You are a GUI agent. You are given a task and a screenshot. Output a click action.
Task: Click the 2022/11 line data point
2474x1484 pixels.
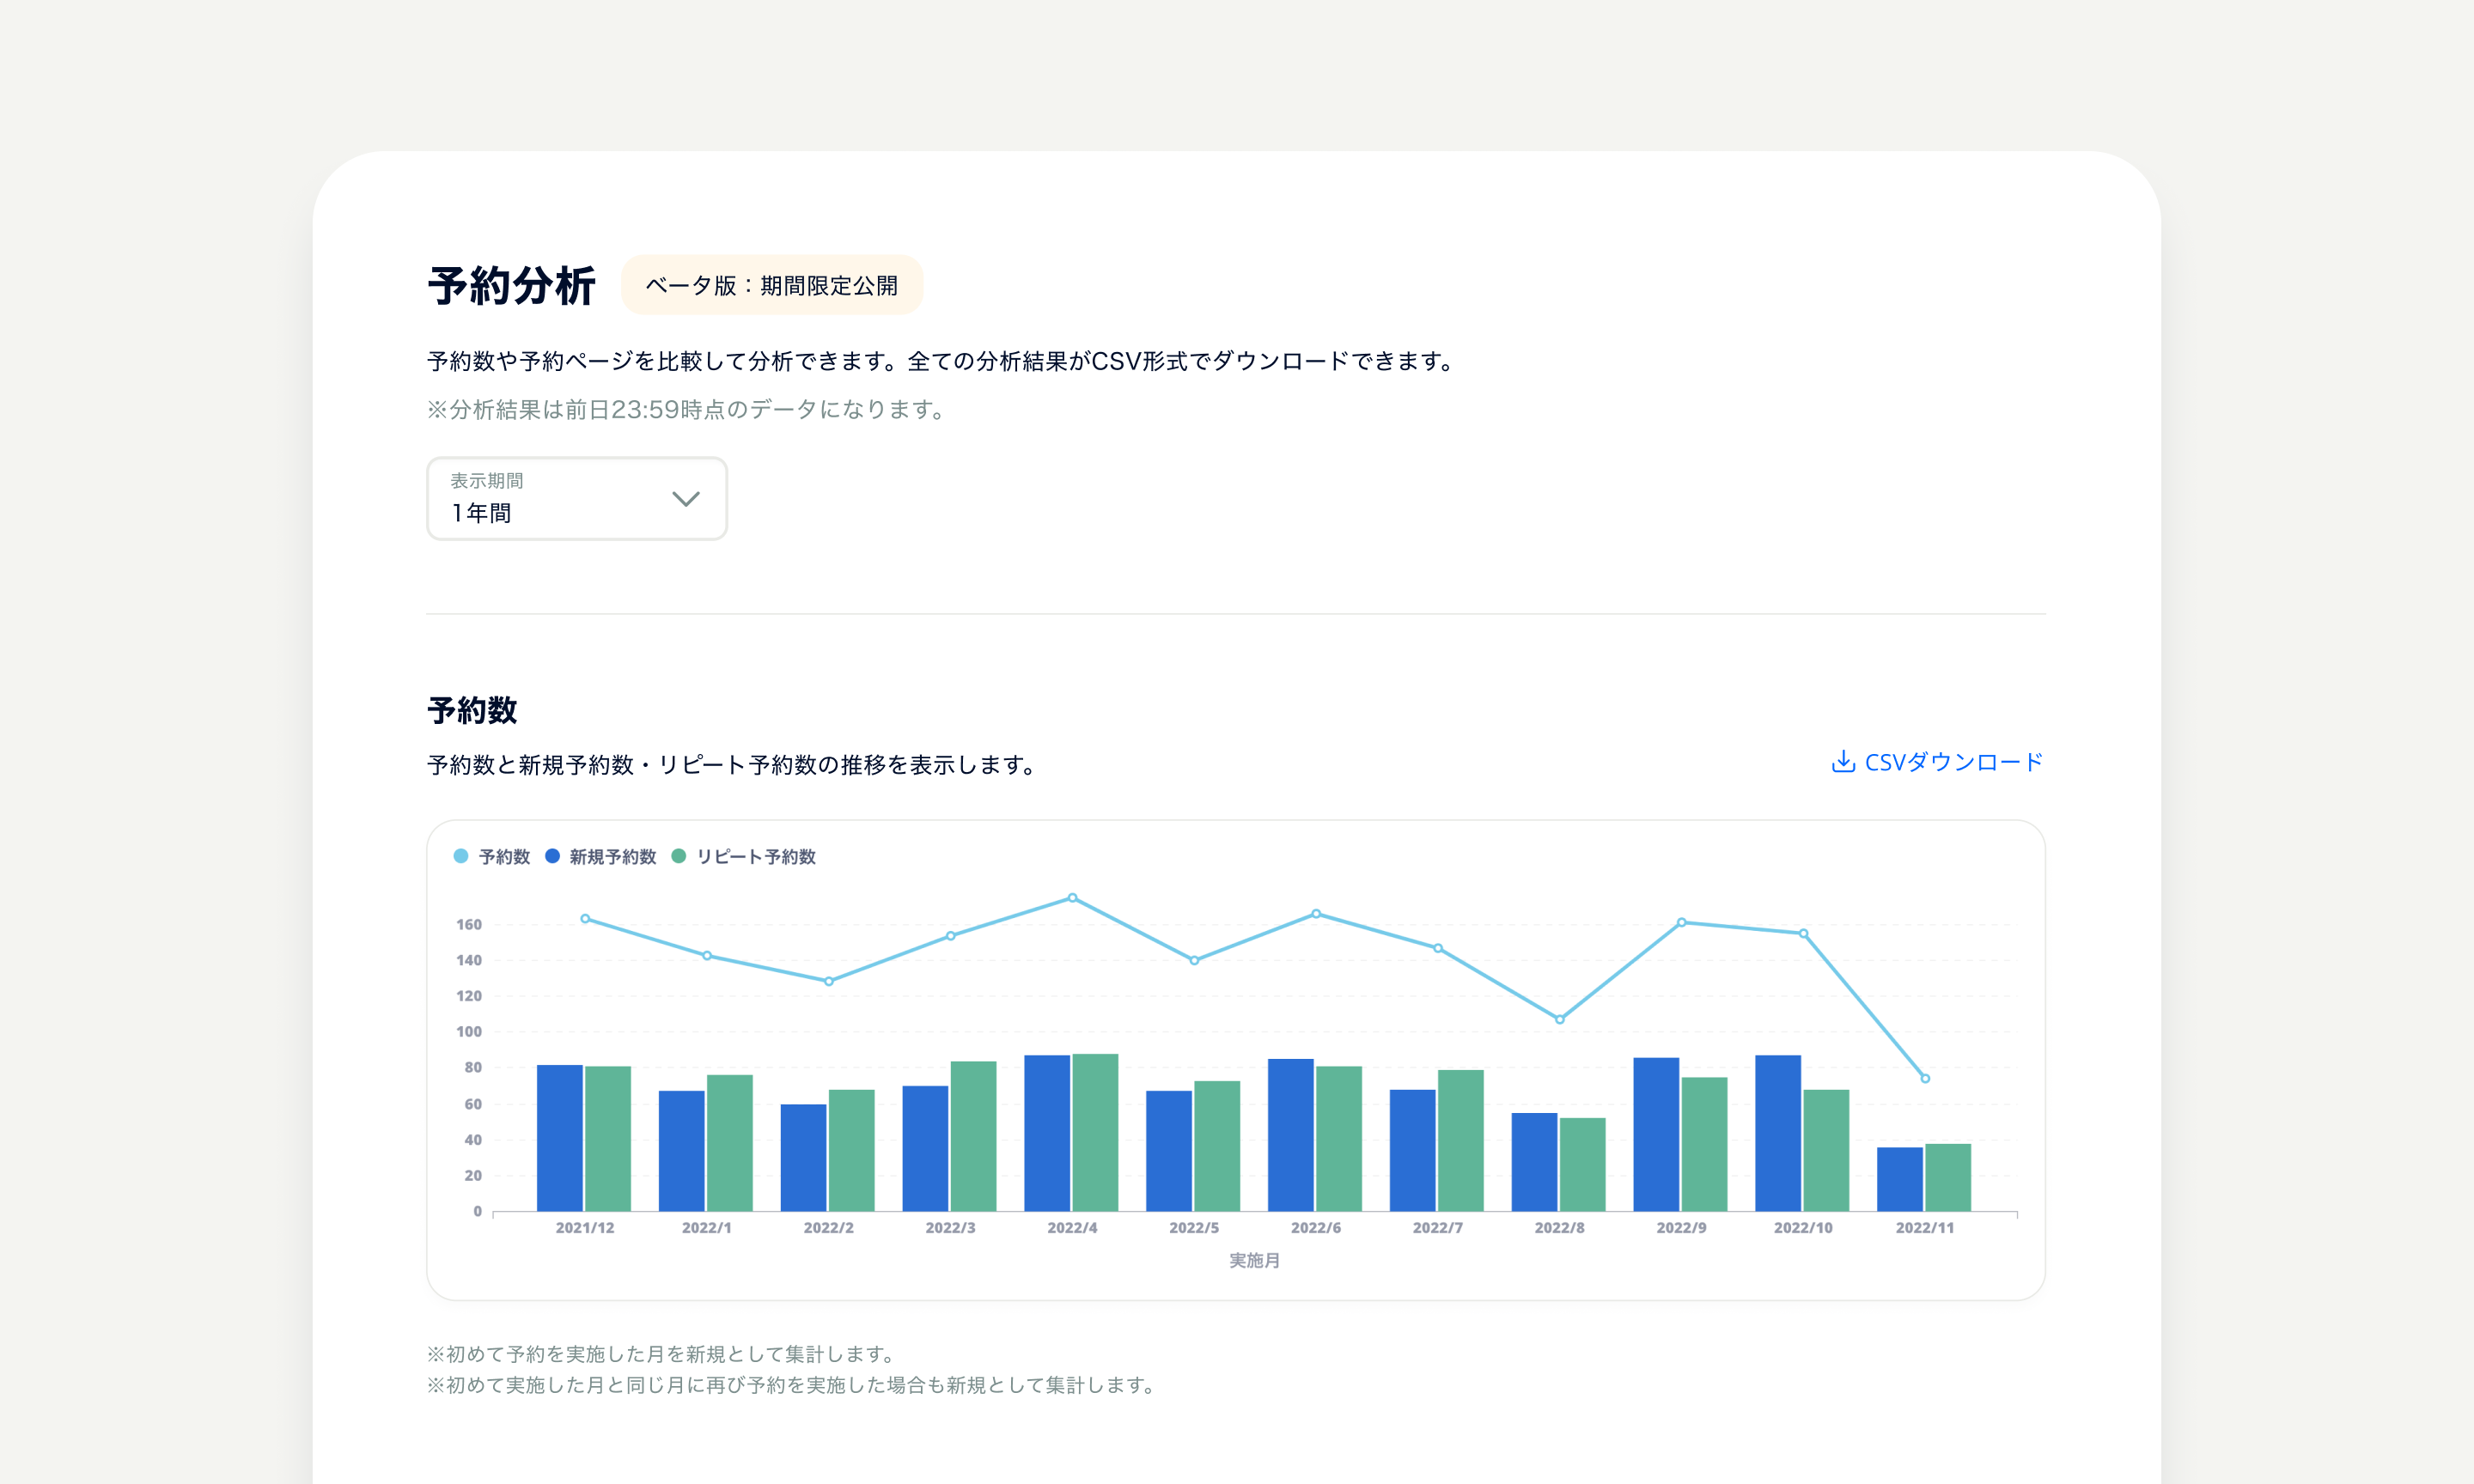(x=1925, y=1079)
